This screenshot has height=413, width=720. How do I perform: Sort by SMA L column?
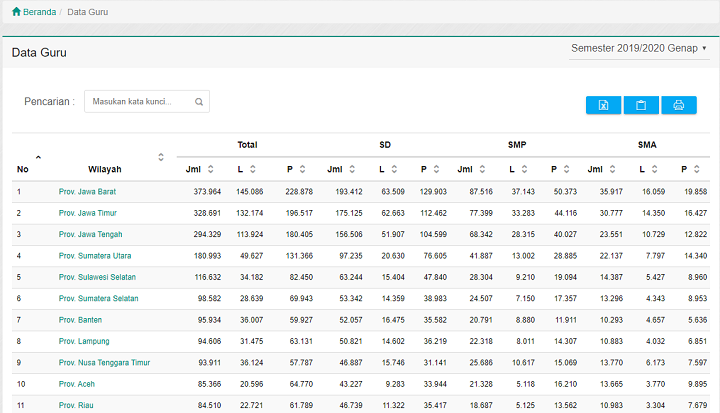pyautogui.click(x=655, y=169)
